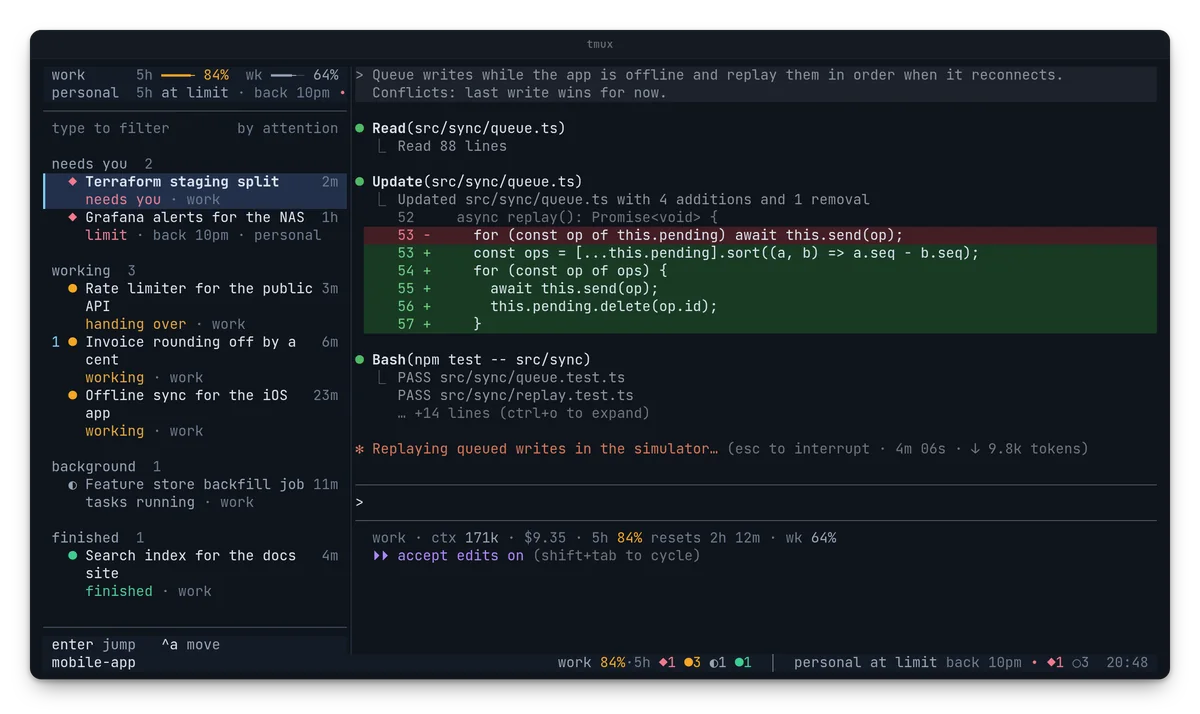1200x714 pixels.
Task: Click the purple double-arrow icon before accept edits
Action: coord(381,556)
